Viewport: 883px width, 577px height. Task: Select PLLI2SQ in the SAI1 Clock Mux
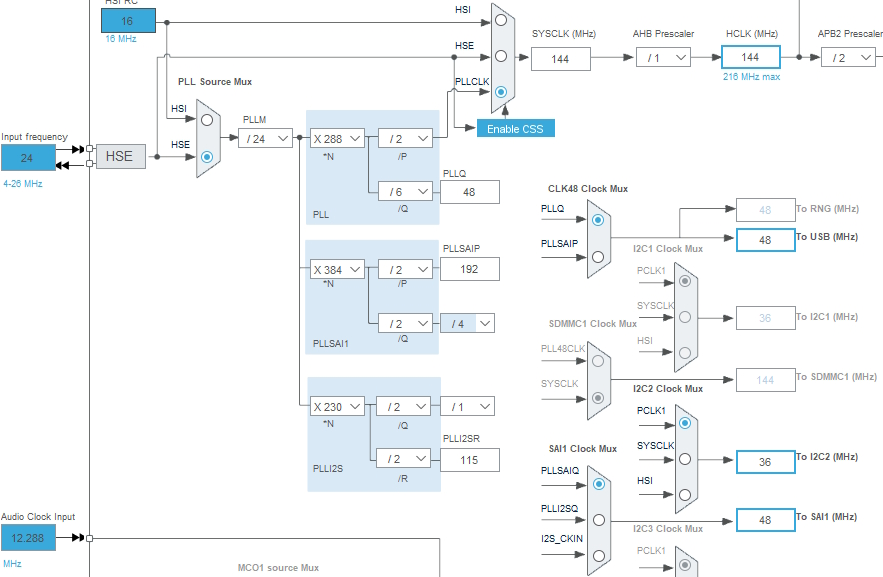[x=599, y=520]
